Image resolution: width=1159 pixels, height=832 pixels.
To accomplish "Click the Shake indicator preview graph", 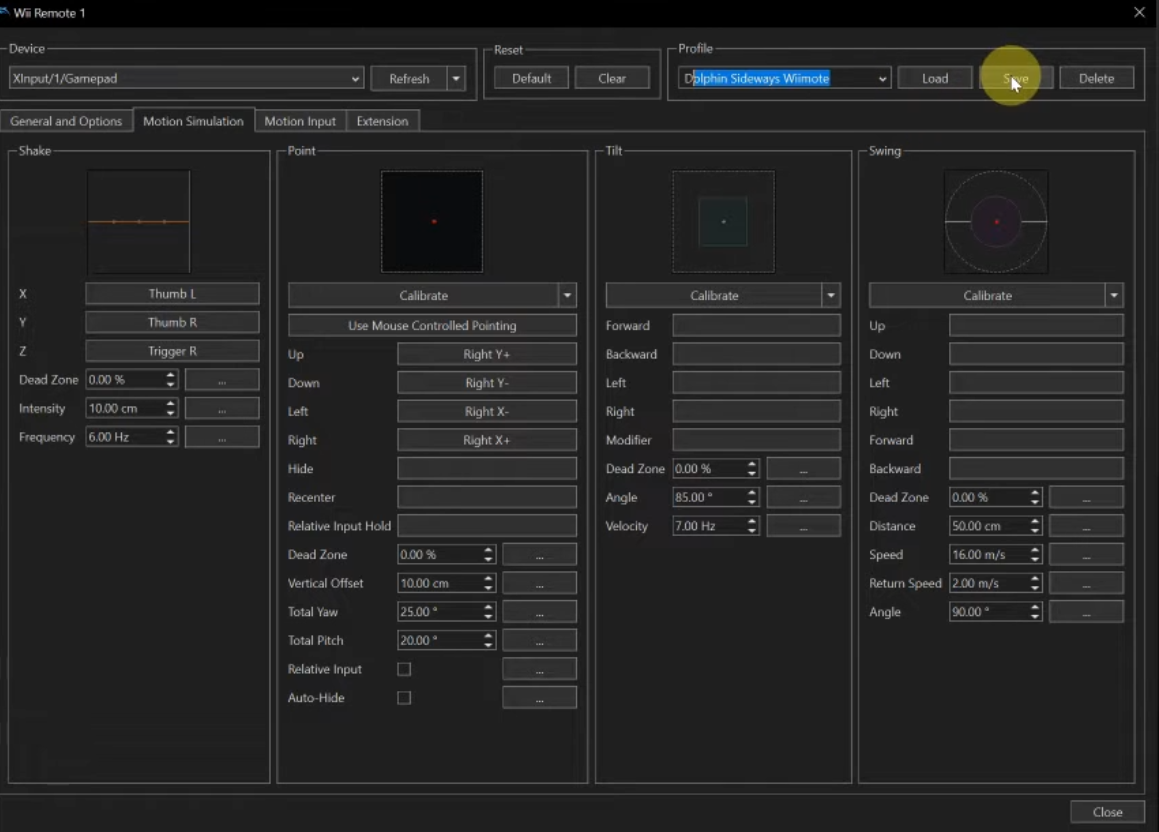I will click(x=139, y=221).
